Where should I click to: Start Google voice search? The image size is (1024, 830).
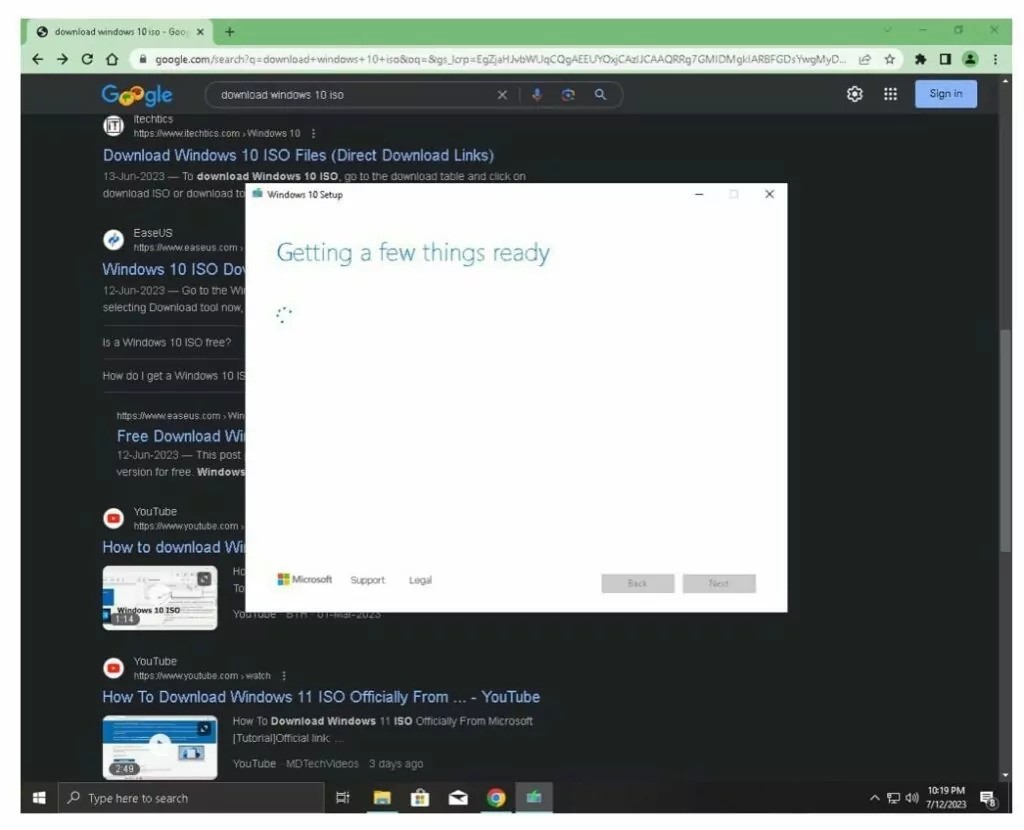pyautogui.click(x=537, y=95)
